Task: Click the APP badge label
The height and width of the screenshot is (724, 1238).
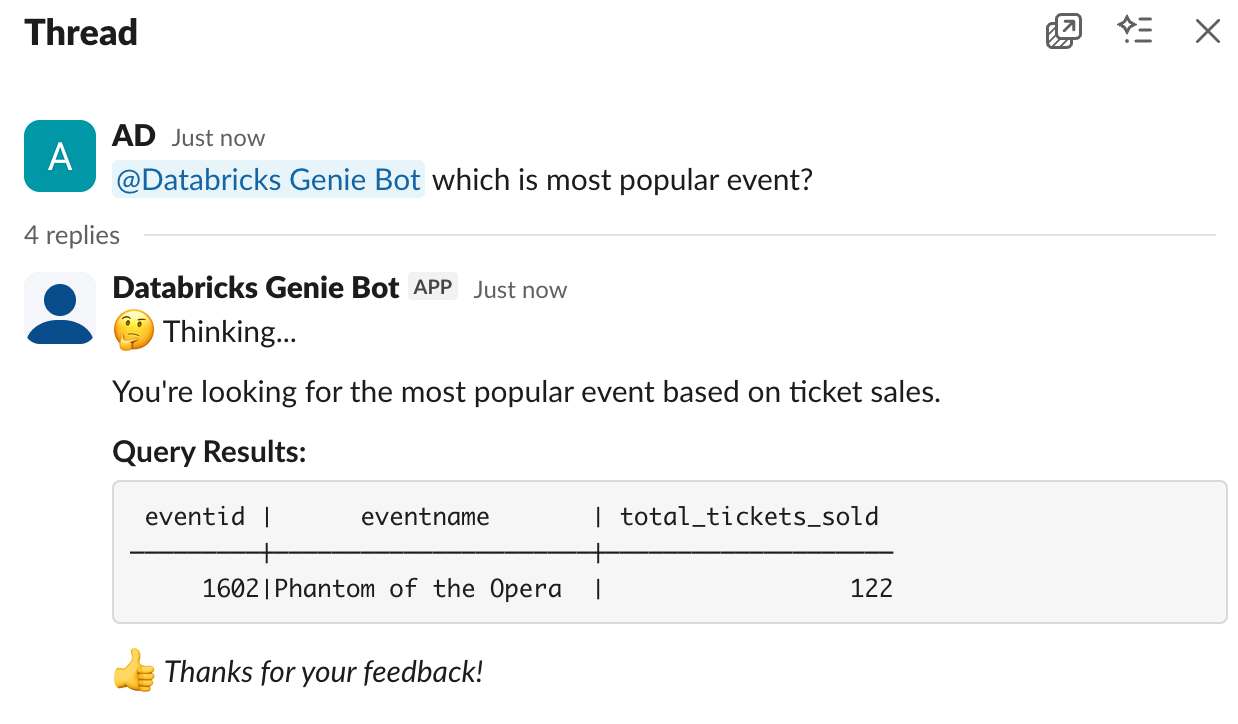Action: (433, 288)
